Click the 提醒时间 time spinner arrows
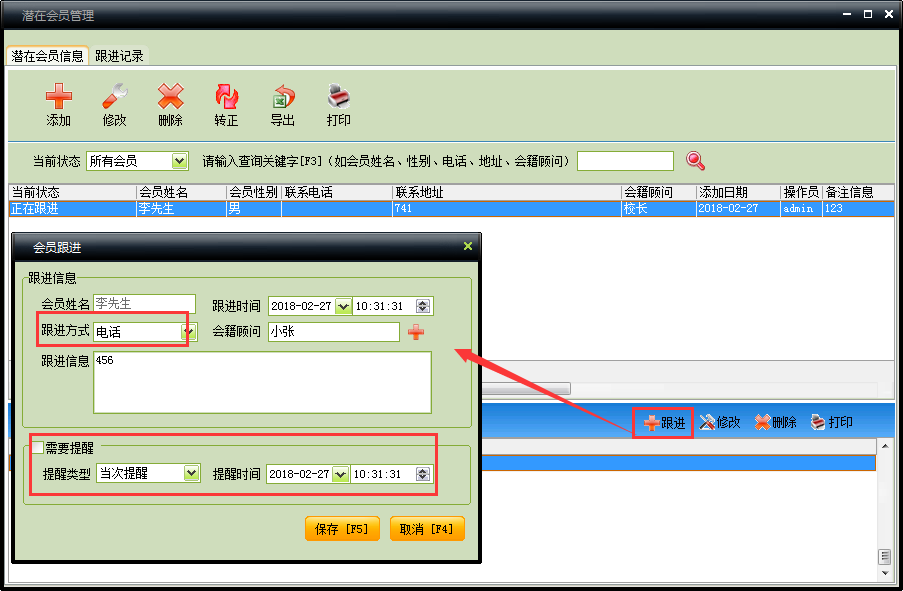 click(x=423, y=474)
